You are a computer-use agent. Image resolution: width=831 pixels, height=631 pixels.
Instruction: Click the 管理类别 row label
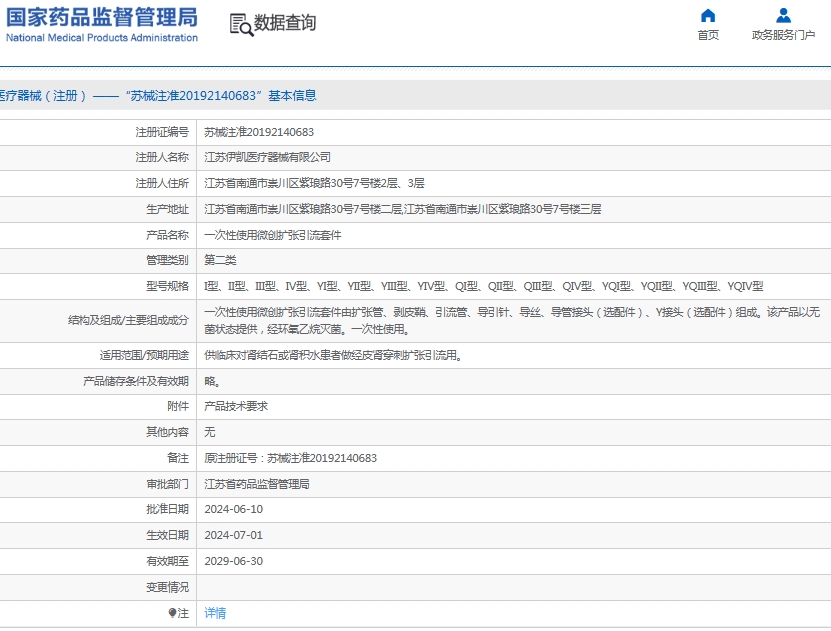(x=167, y=260)
